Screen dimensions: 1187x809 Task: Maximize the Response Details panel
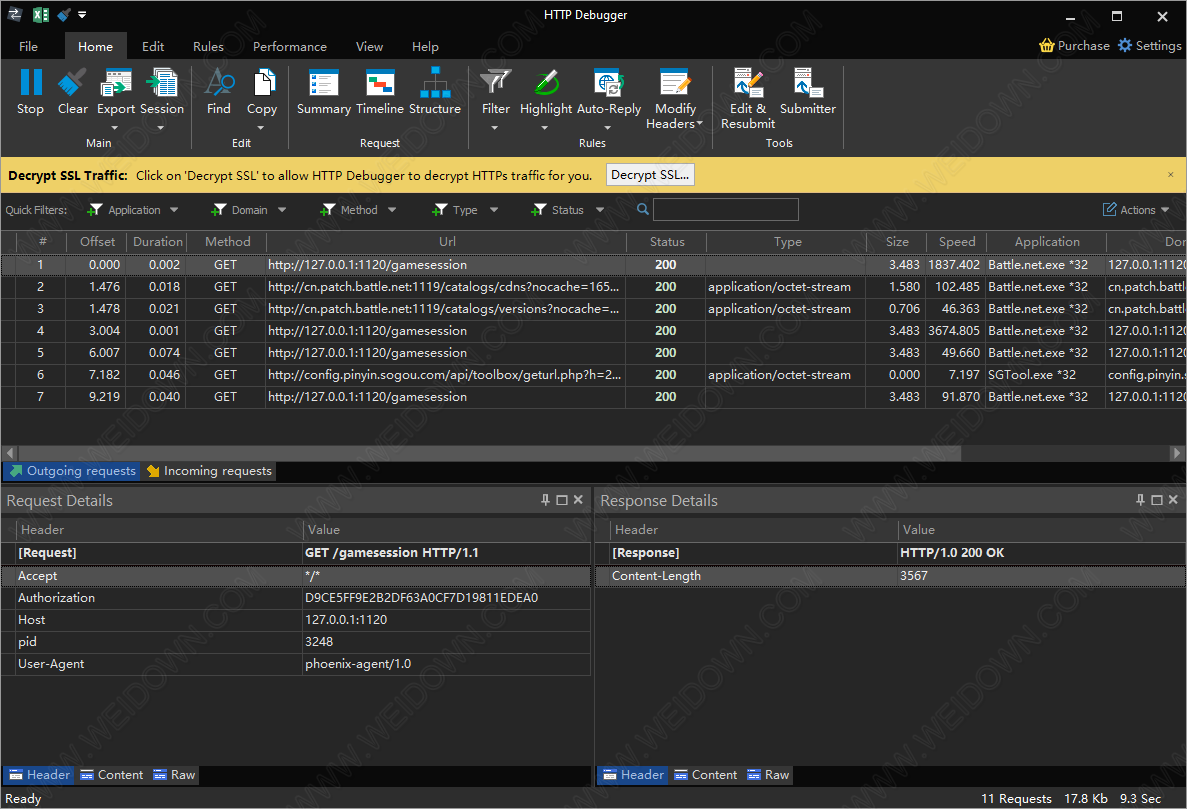click(x=1157, y=500)
